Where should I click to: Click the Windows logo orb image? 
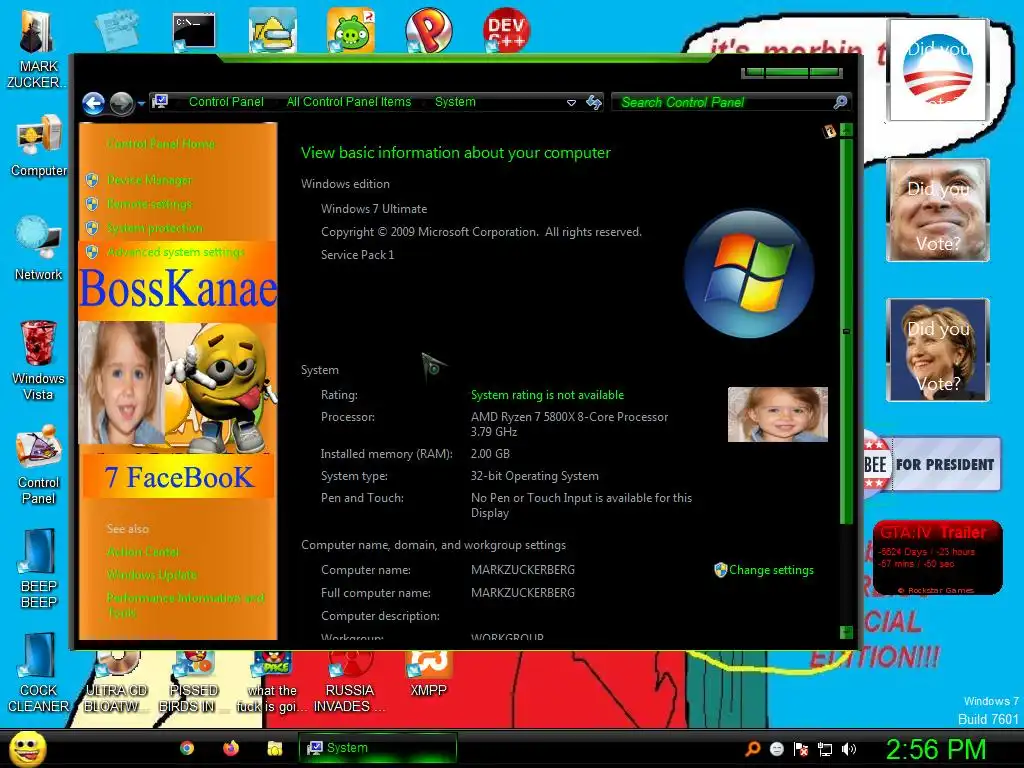[x=749, y=273]
